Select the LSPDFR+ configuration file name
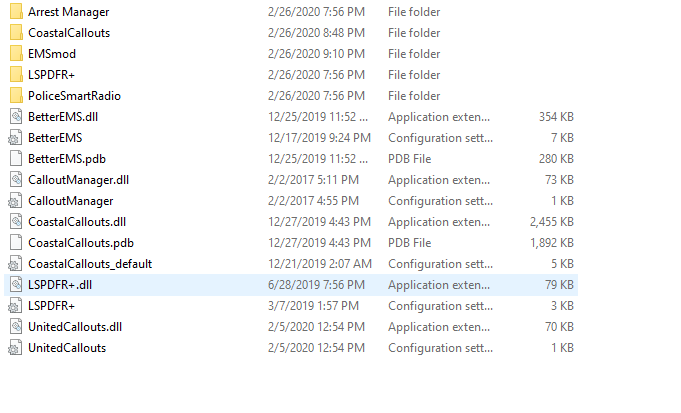 pyautogui.click(x=52, y=306)
